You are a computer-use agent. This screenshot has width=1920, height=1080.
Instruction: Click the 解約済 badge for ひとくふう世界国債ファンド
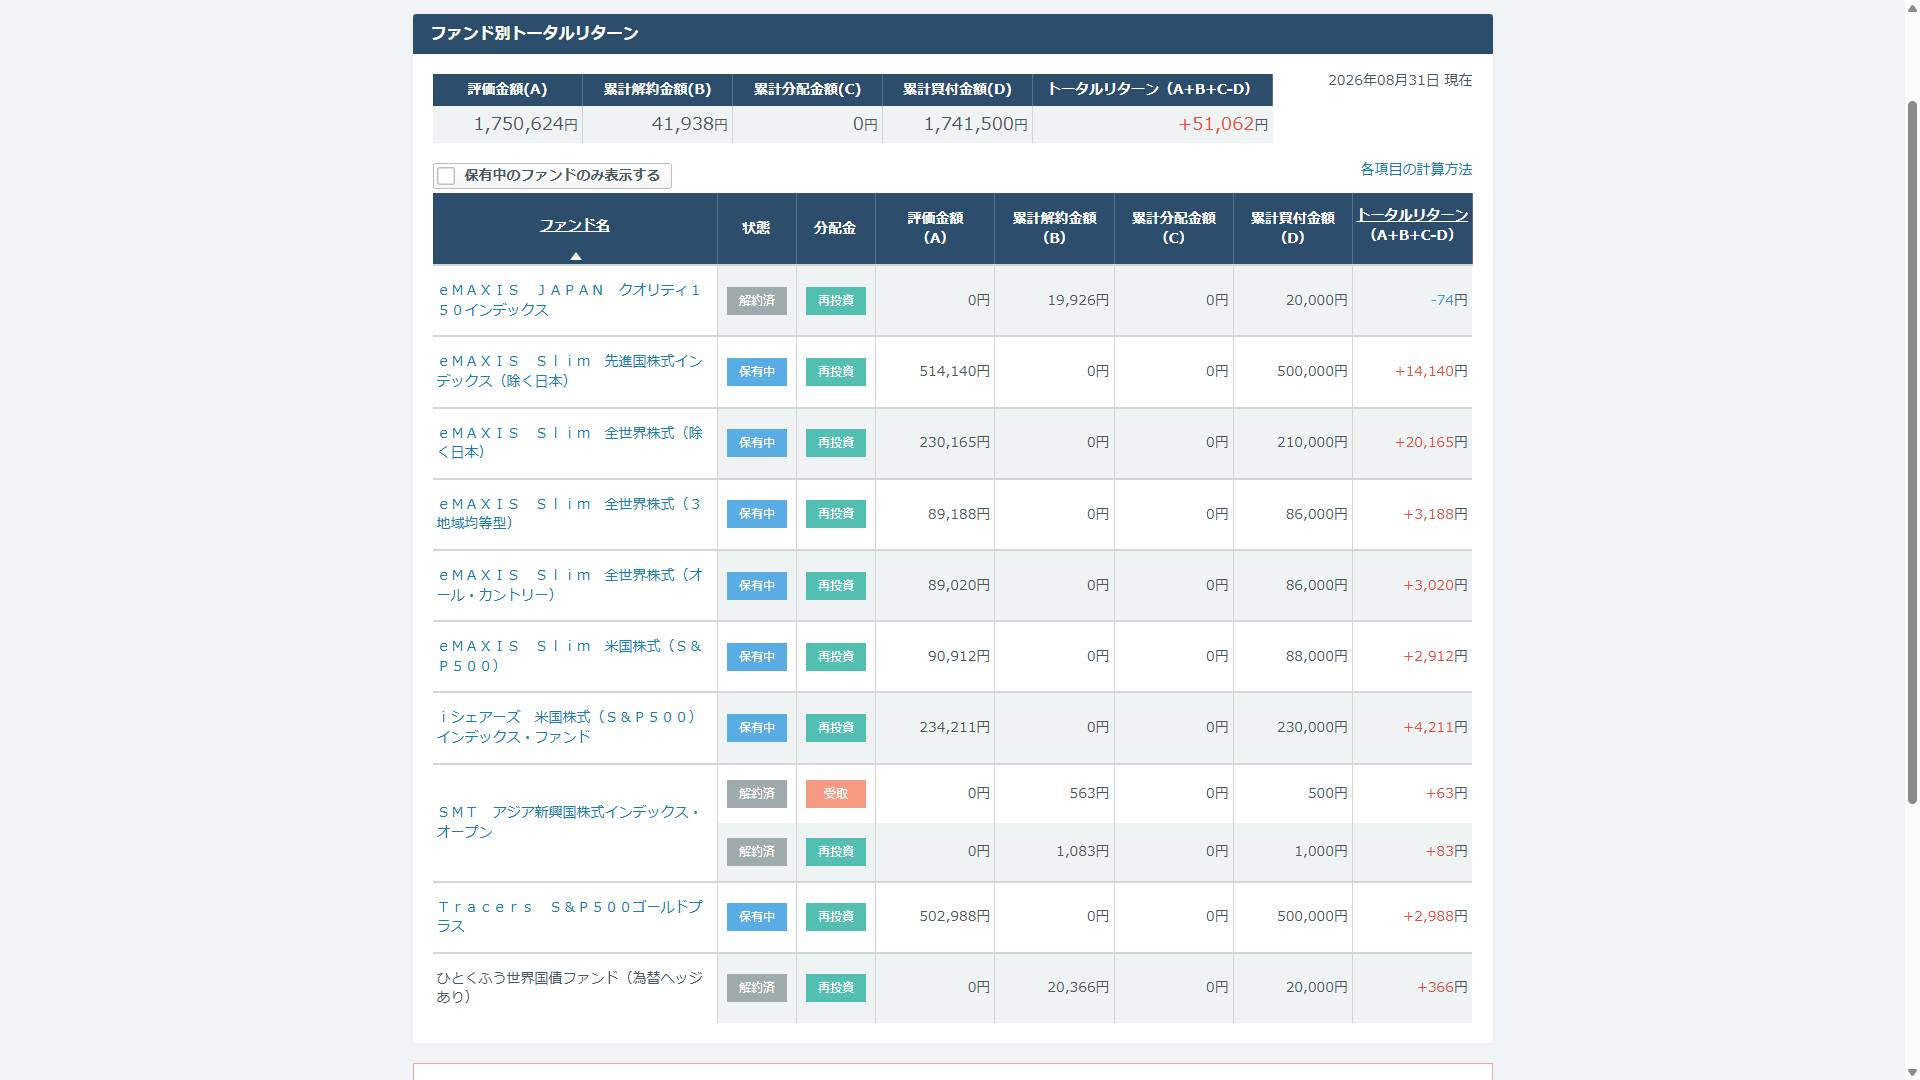click(x=757, y=988)
